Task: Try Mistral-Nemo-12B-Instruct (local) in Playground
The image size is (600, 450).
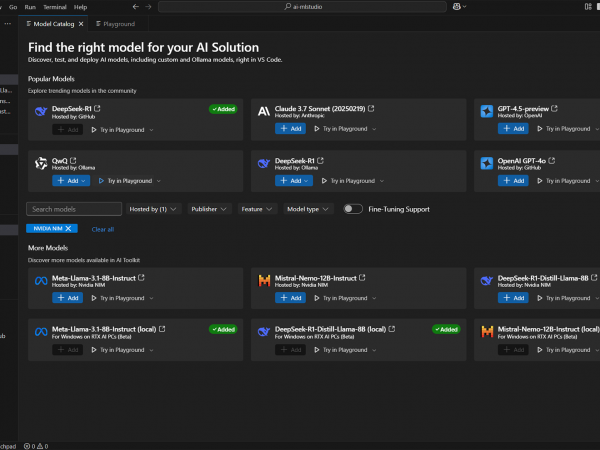Action: (x=564, y=350)
